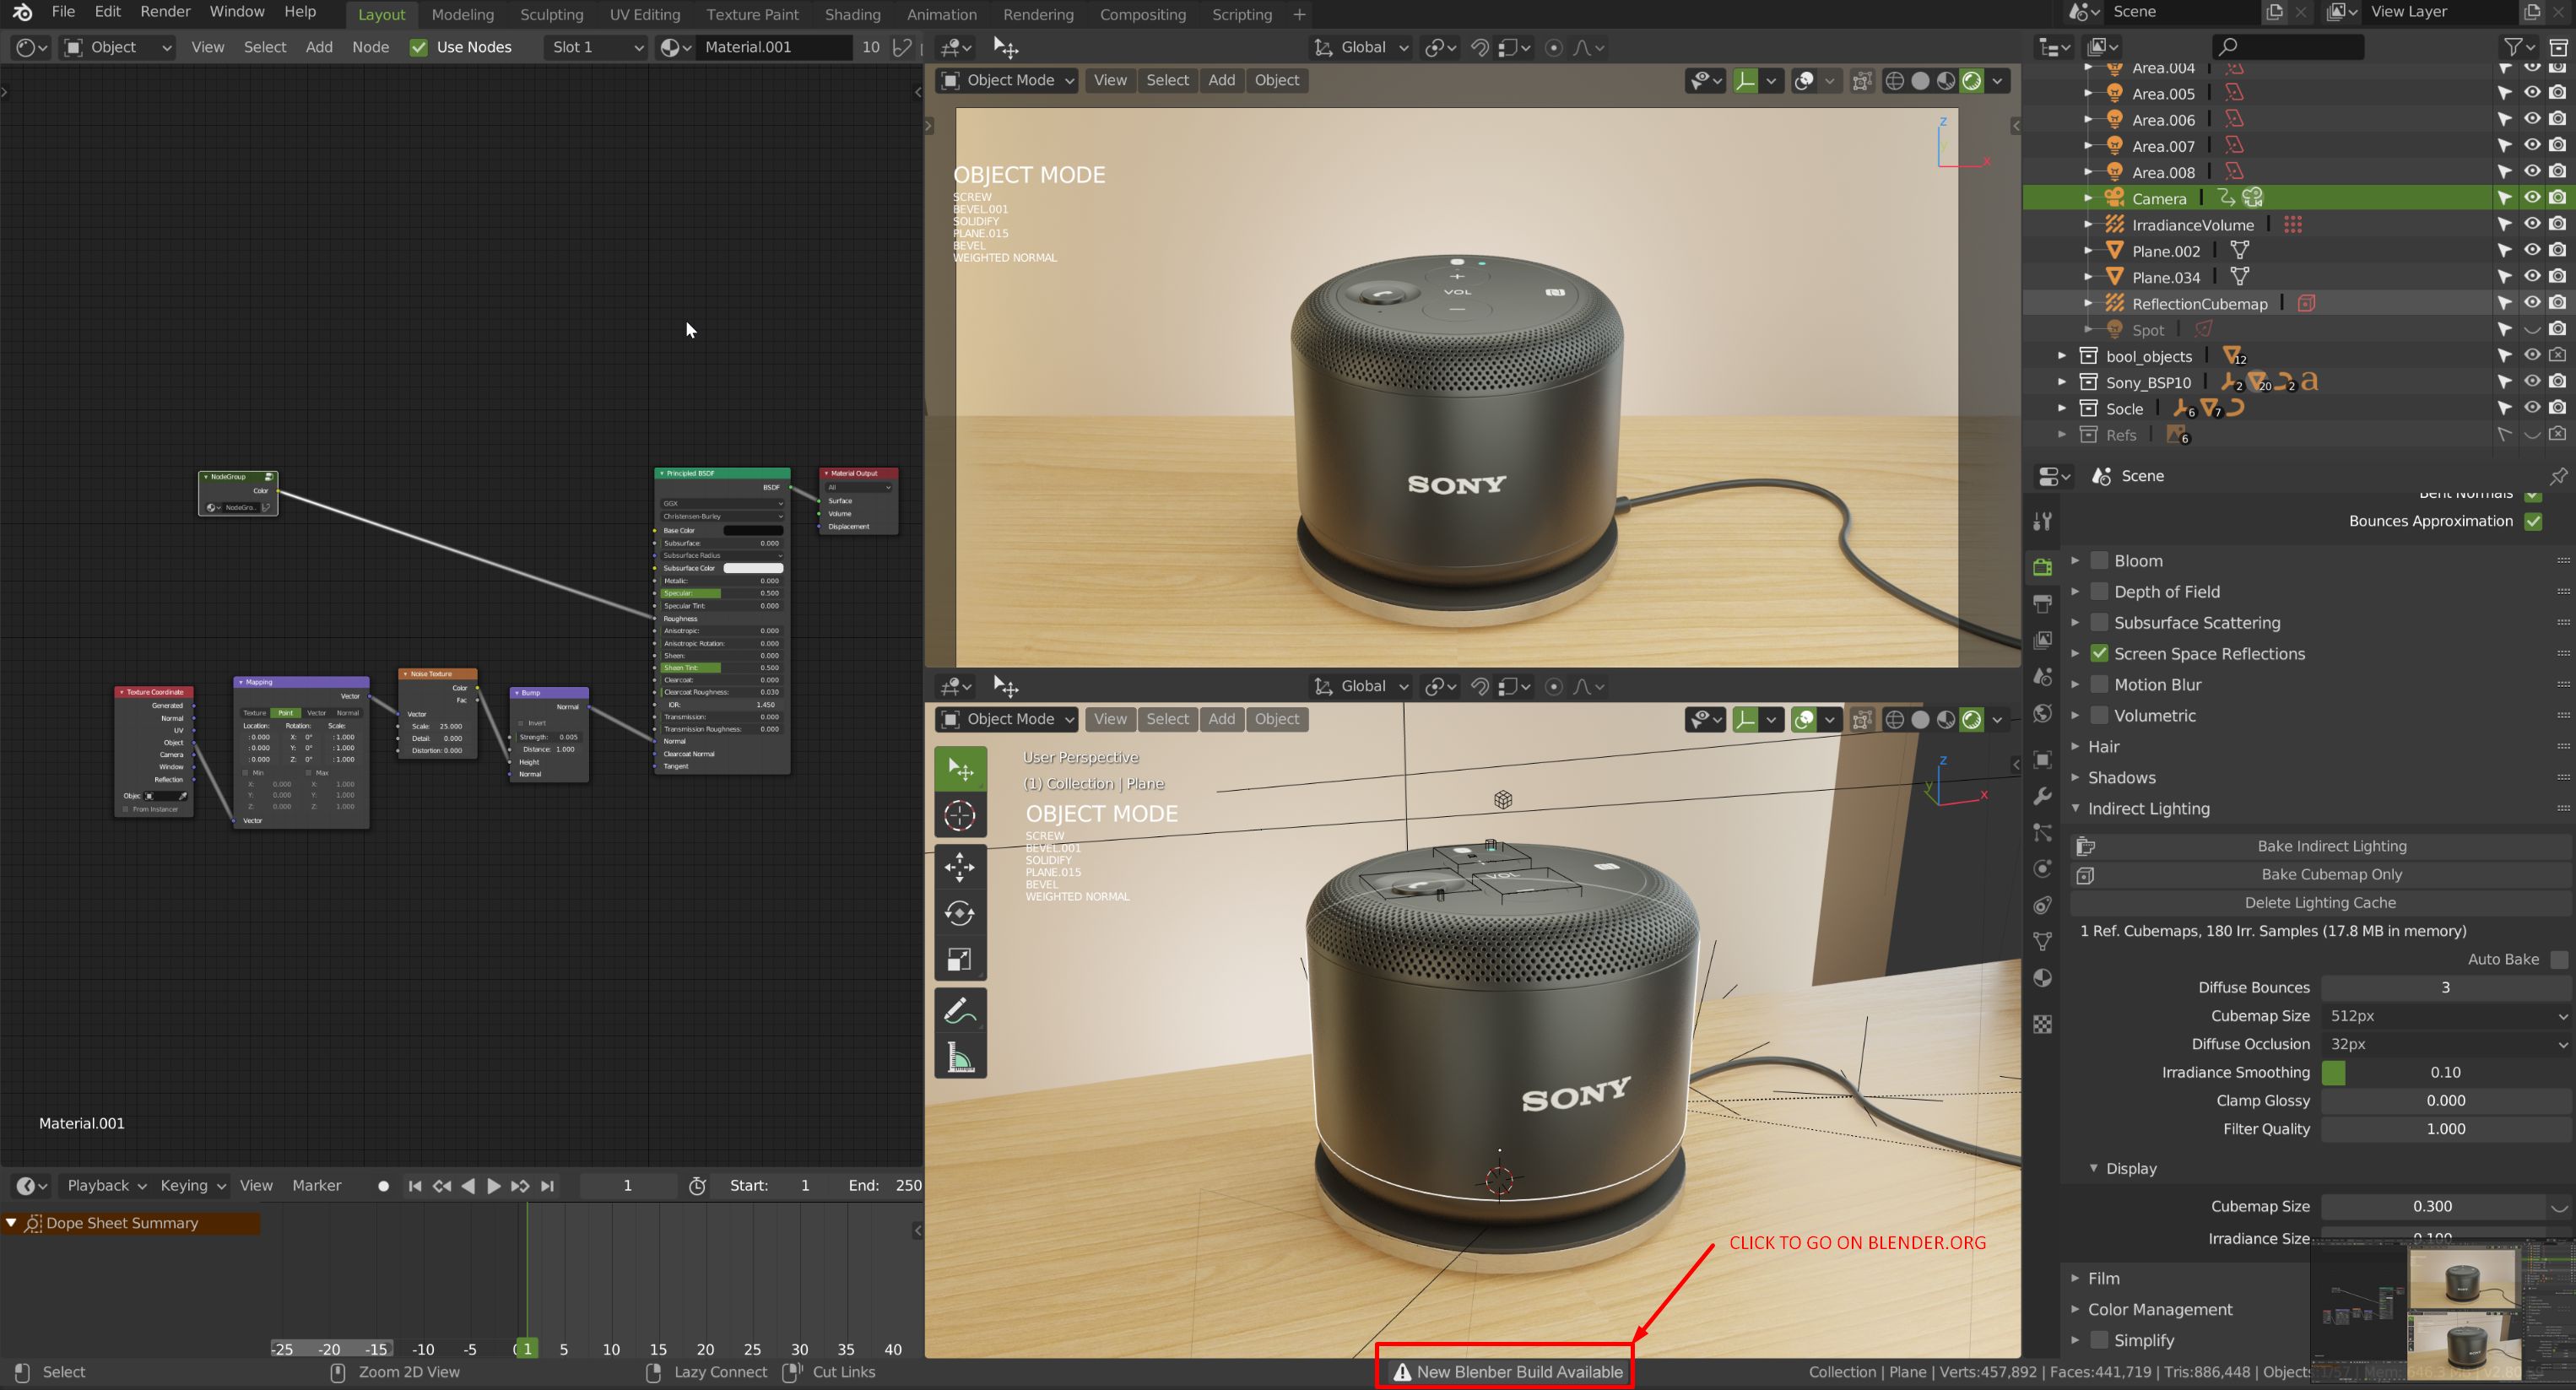2576x1390 pixels.
Task: Enable the Bloom checkbox
Action: (2100, 561)
